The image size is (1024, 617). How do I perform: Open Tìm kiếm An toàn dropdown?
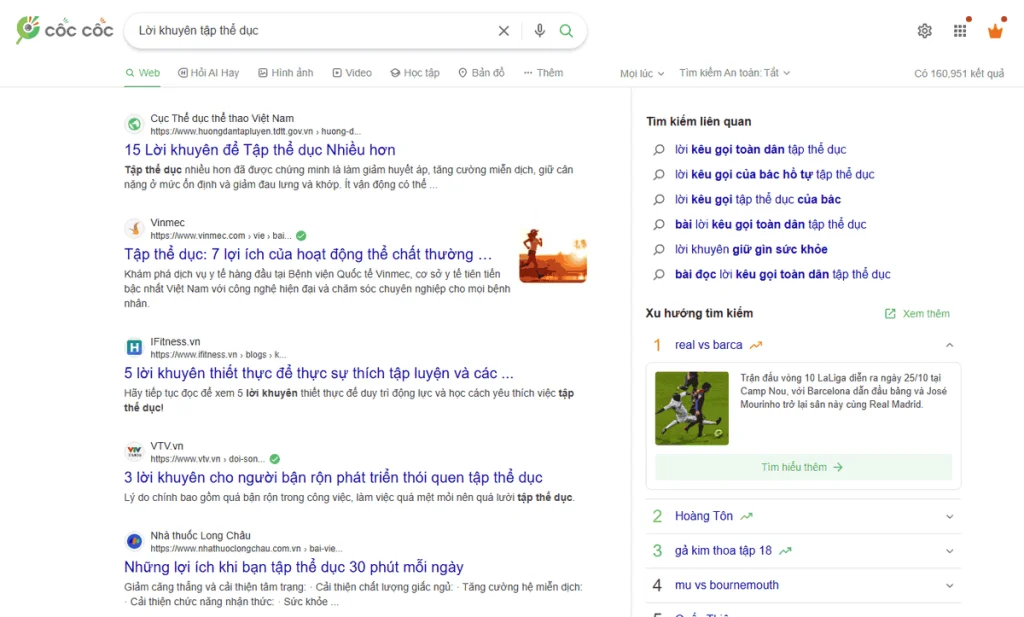[735, 72]
